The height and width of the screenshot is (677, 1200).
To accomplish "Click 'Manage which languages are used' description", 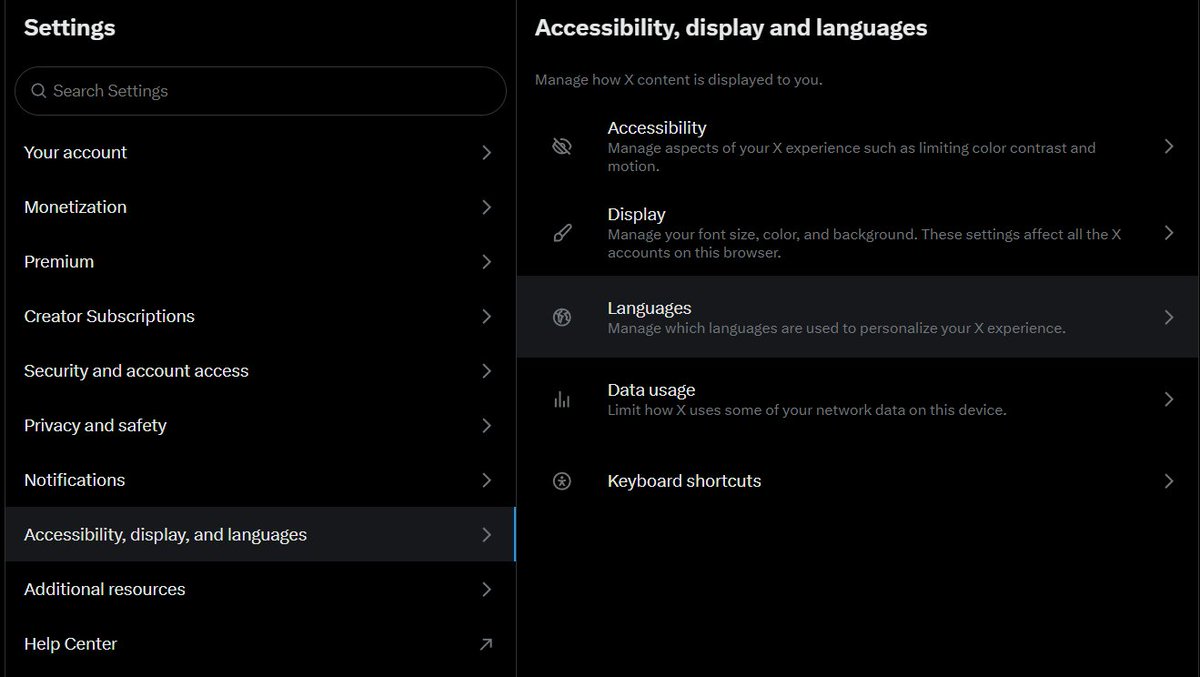I will tap(837, 328).
